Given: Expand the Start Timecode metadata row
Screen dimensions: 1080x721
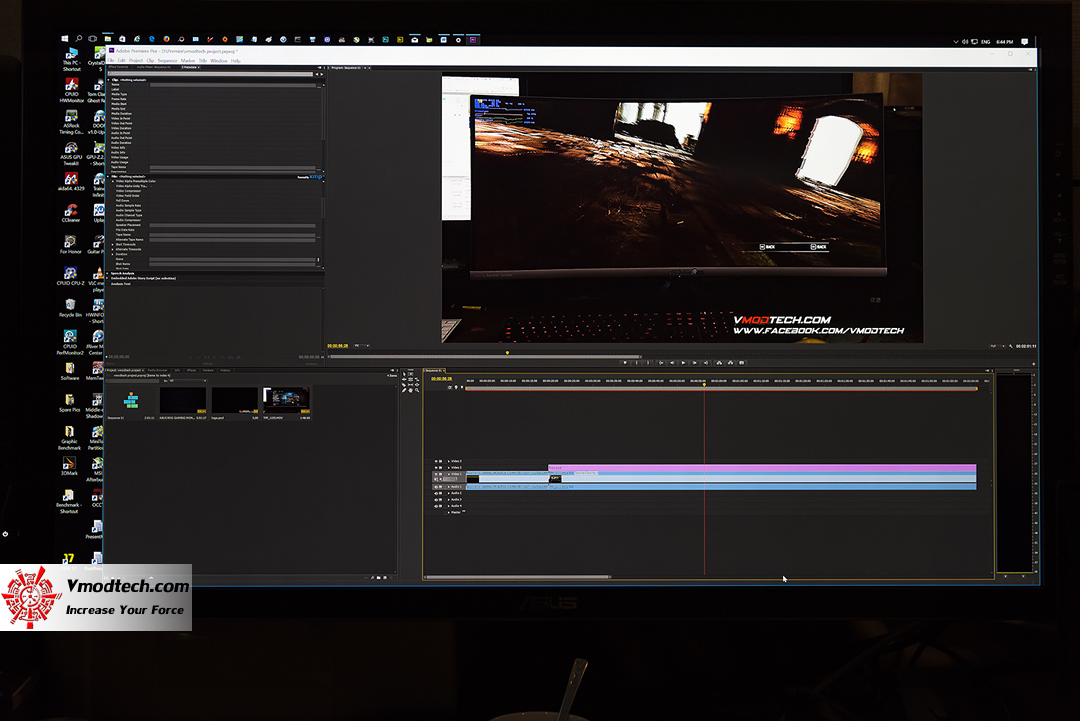Looking at the screenshot, I should [113, 244].
